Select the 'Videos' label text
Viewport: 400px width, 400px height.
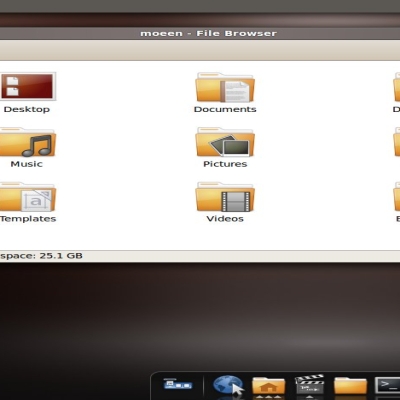225,219
